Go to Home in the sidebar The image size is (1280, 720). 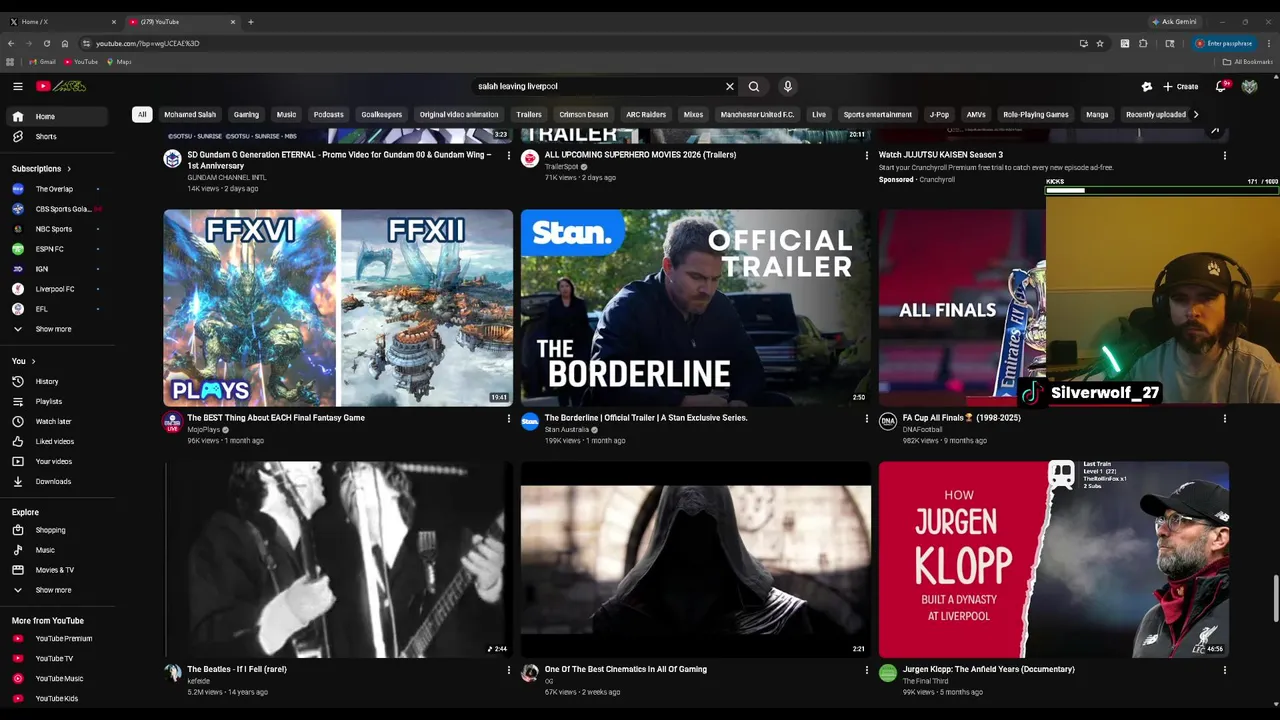coord(57,116)
